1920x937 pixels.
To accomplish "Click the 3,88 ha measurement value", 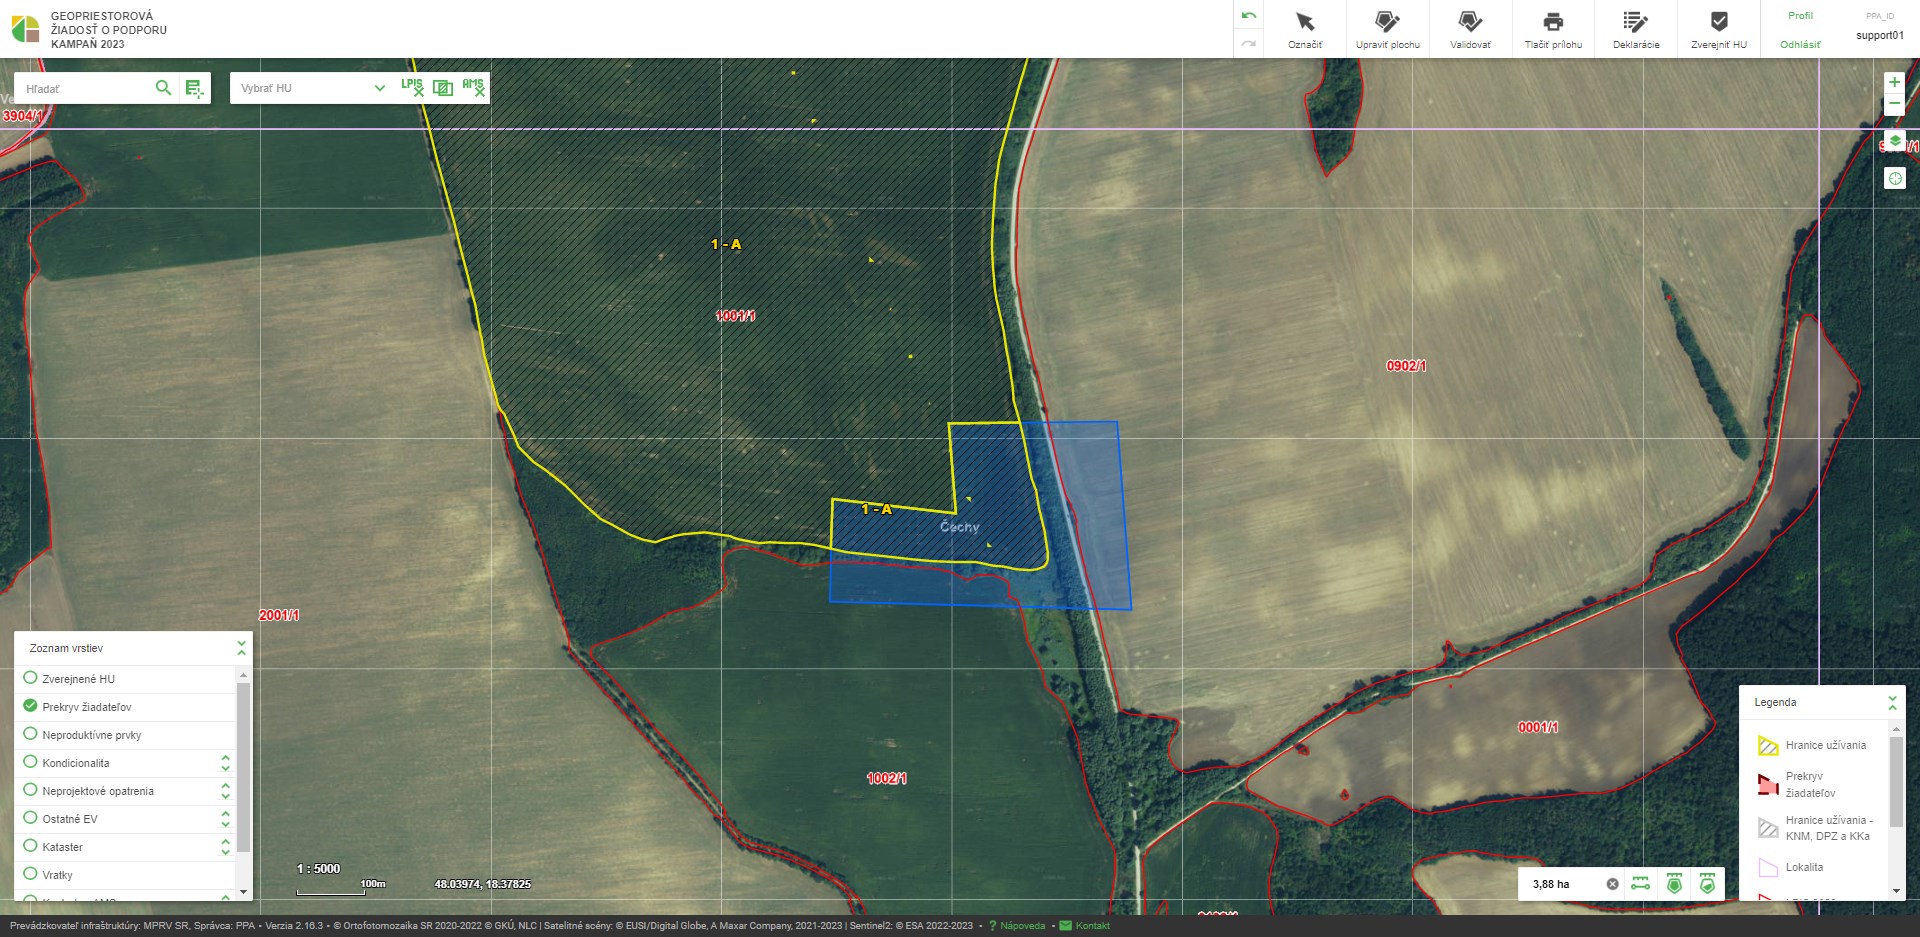I will click(1551, 884).
